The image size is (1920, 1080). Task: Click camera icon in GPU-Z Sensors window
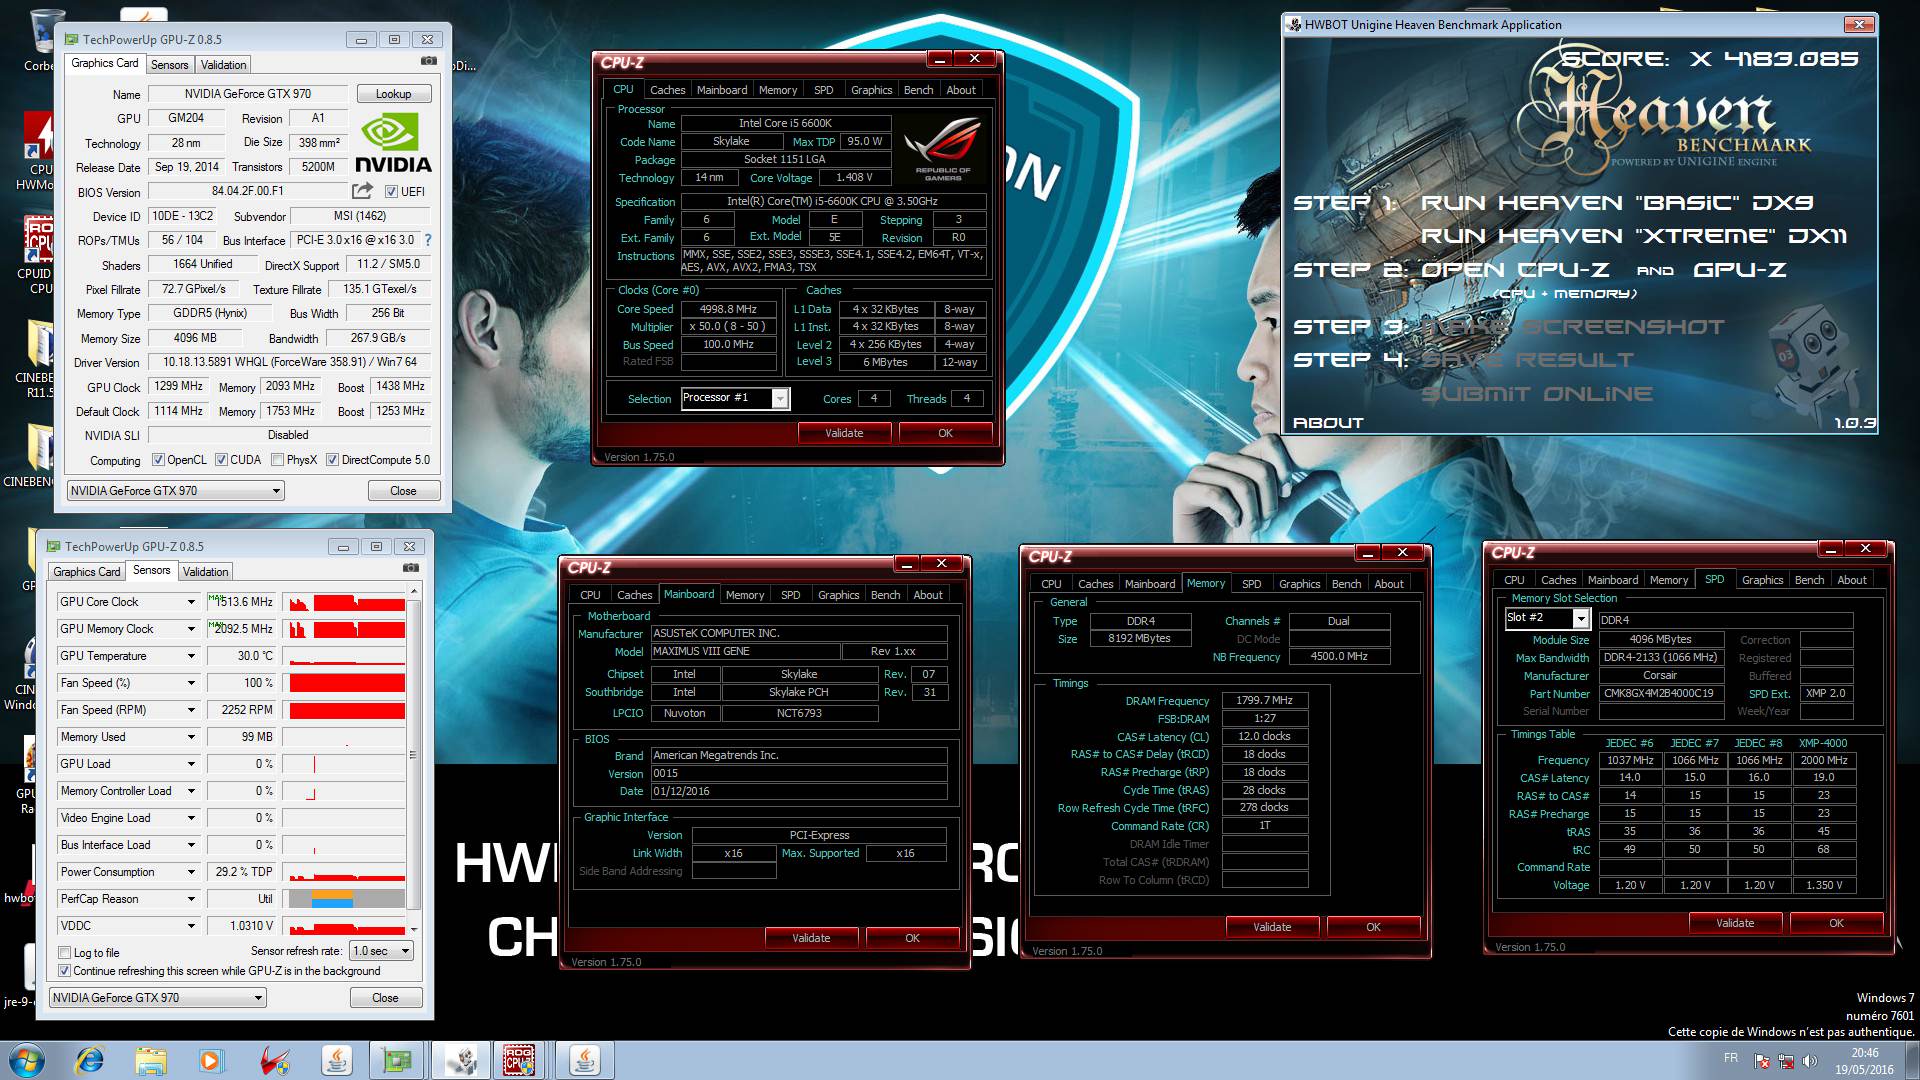[410, 568]
